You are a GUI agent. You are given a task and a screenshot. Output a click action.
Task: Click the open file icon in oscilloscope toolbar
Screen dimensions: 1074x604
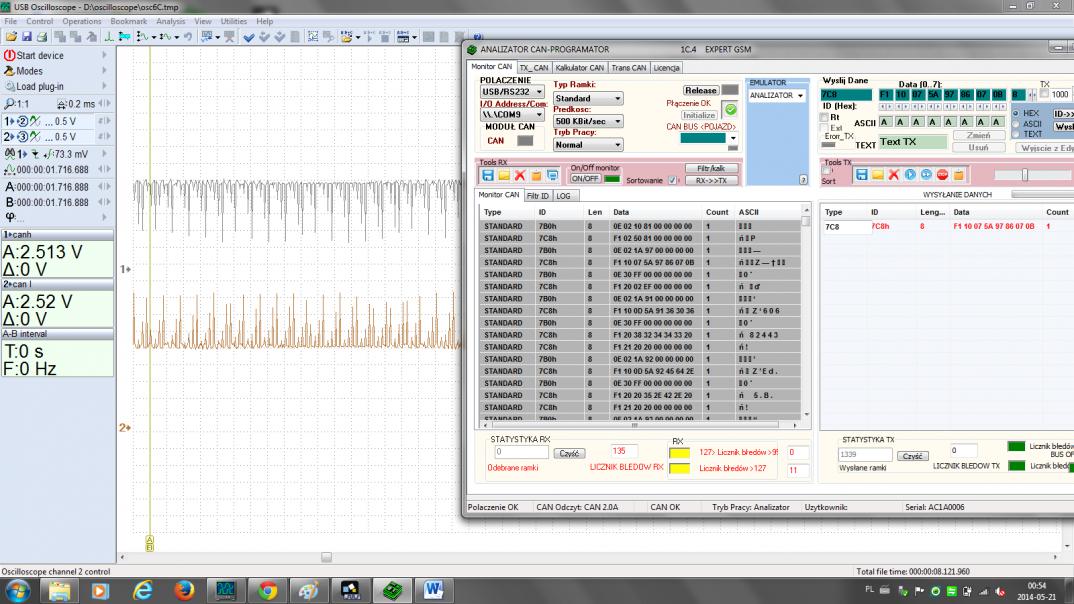pyautogui.click(x=11, y=36)
